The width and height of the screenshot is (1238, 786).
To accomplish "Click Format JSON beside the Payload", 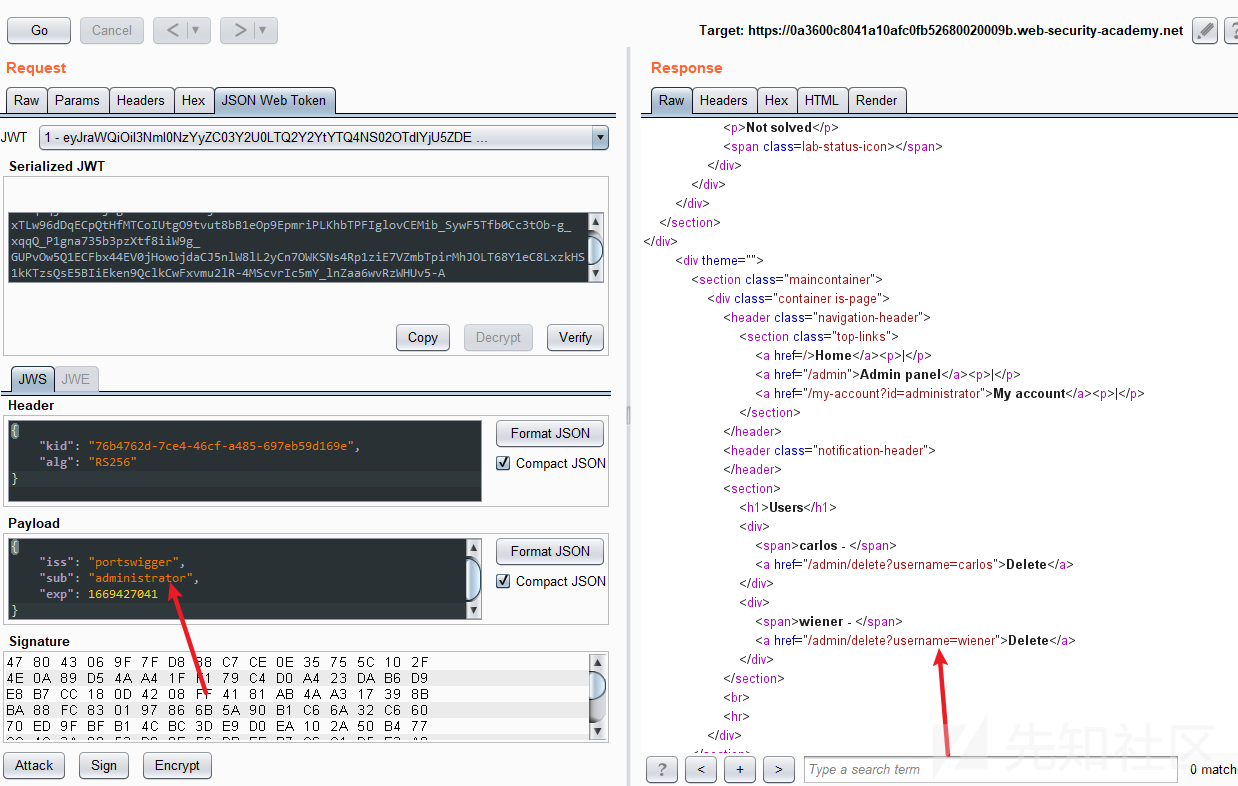I will click(x=550, y=551).
